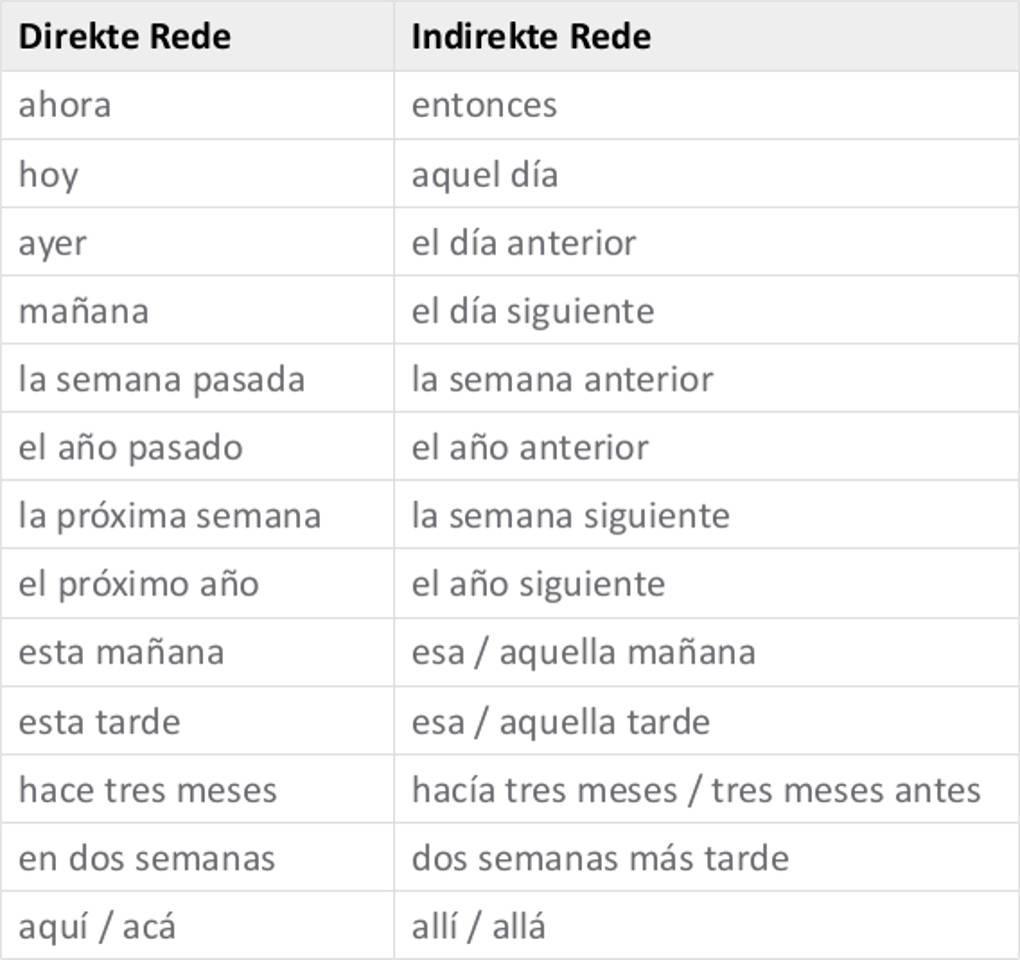Click the "la semana pasada" cell

[161, 380]
